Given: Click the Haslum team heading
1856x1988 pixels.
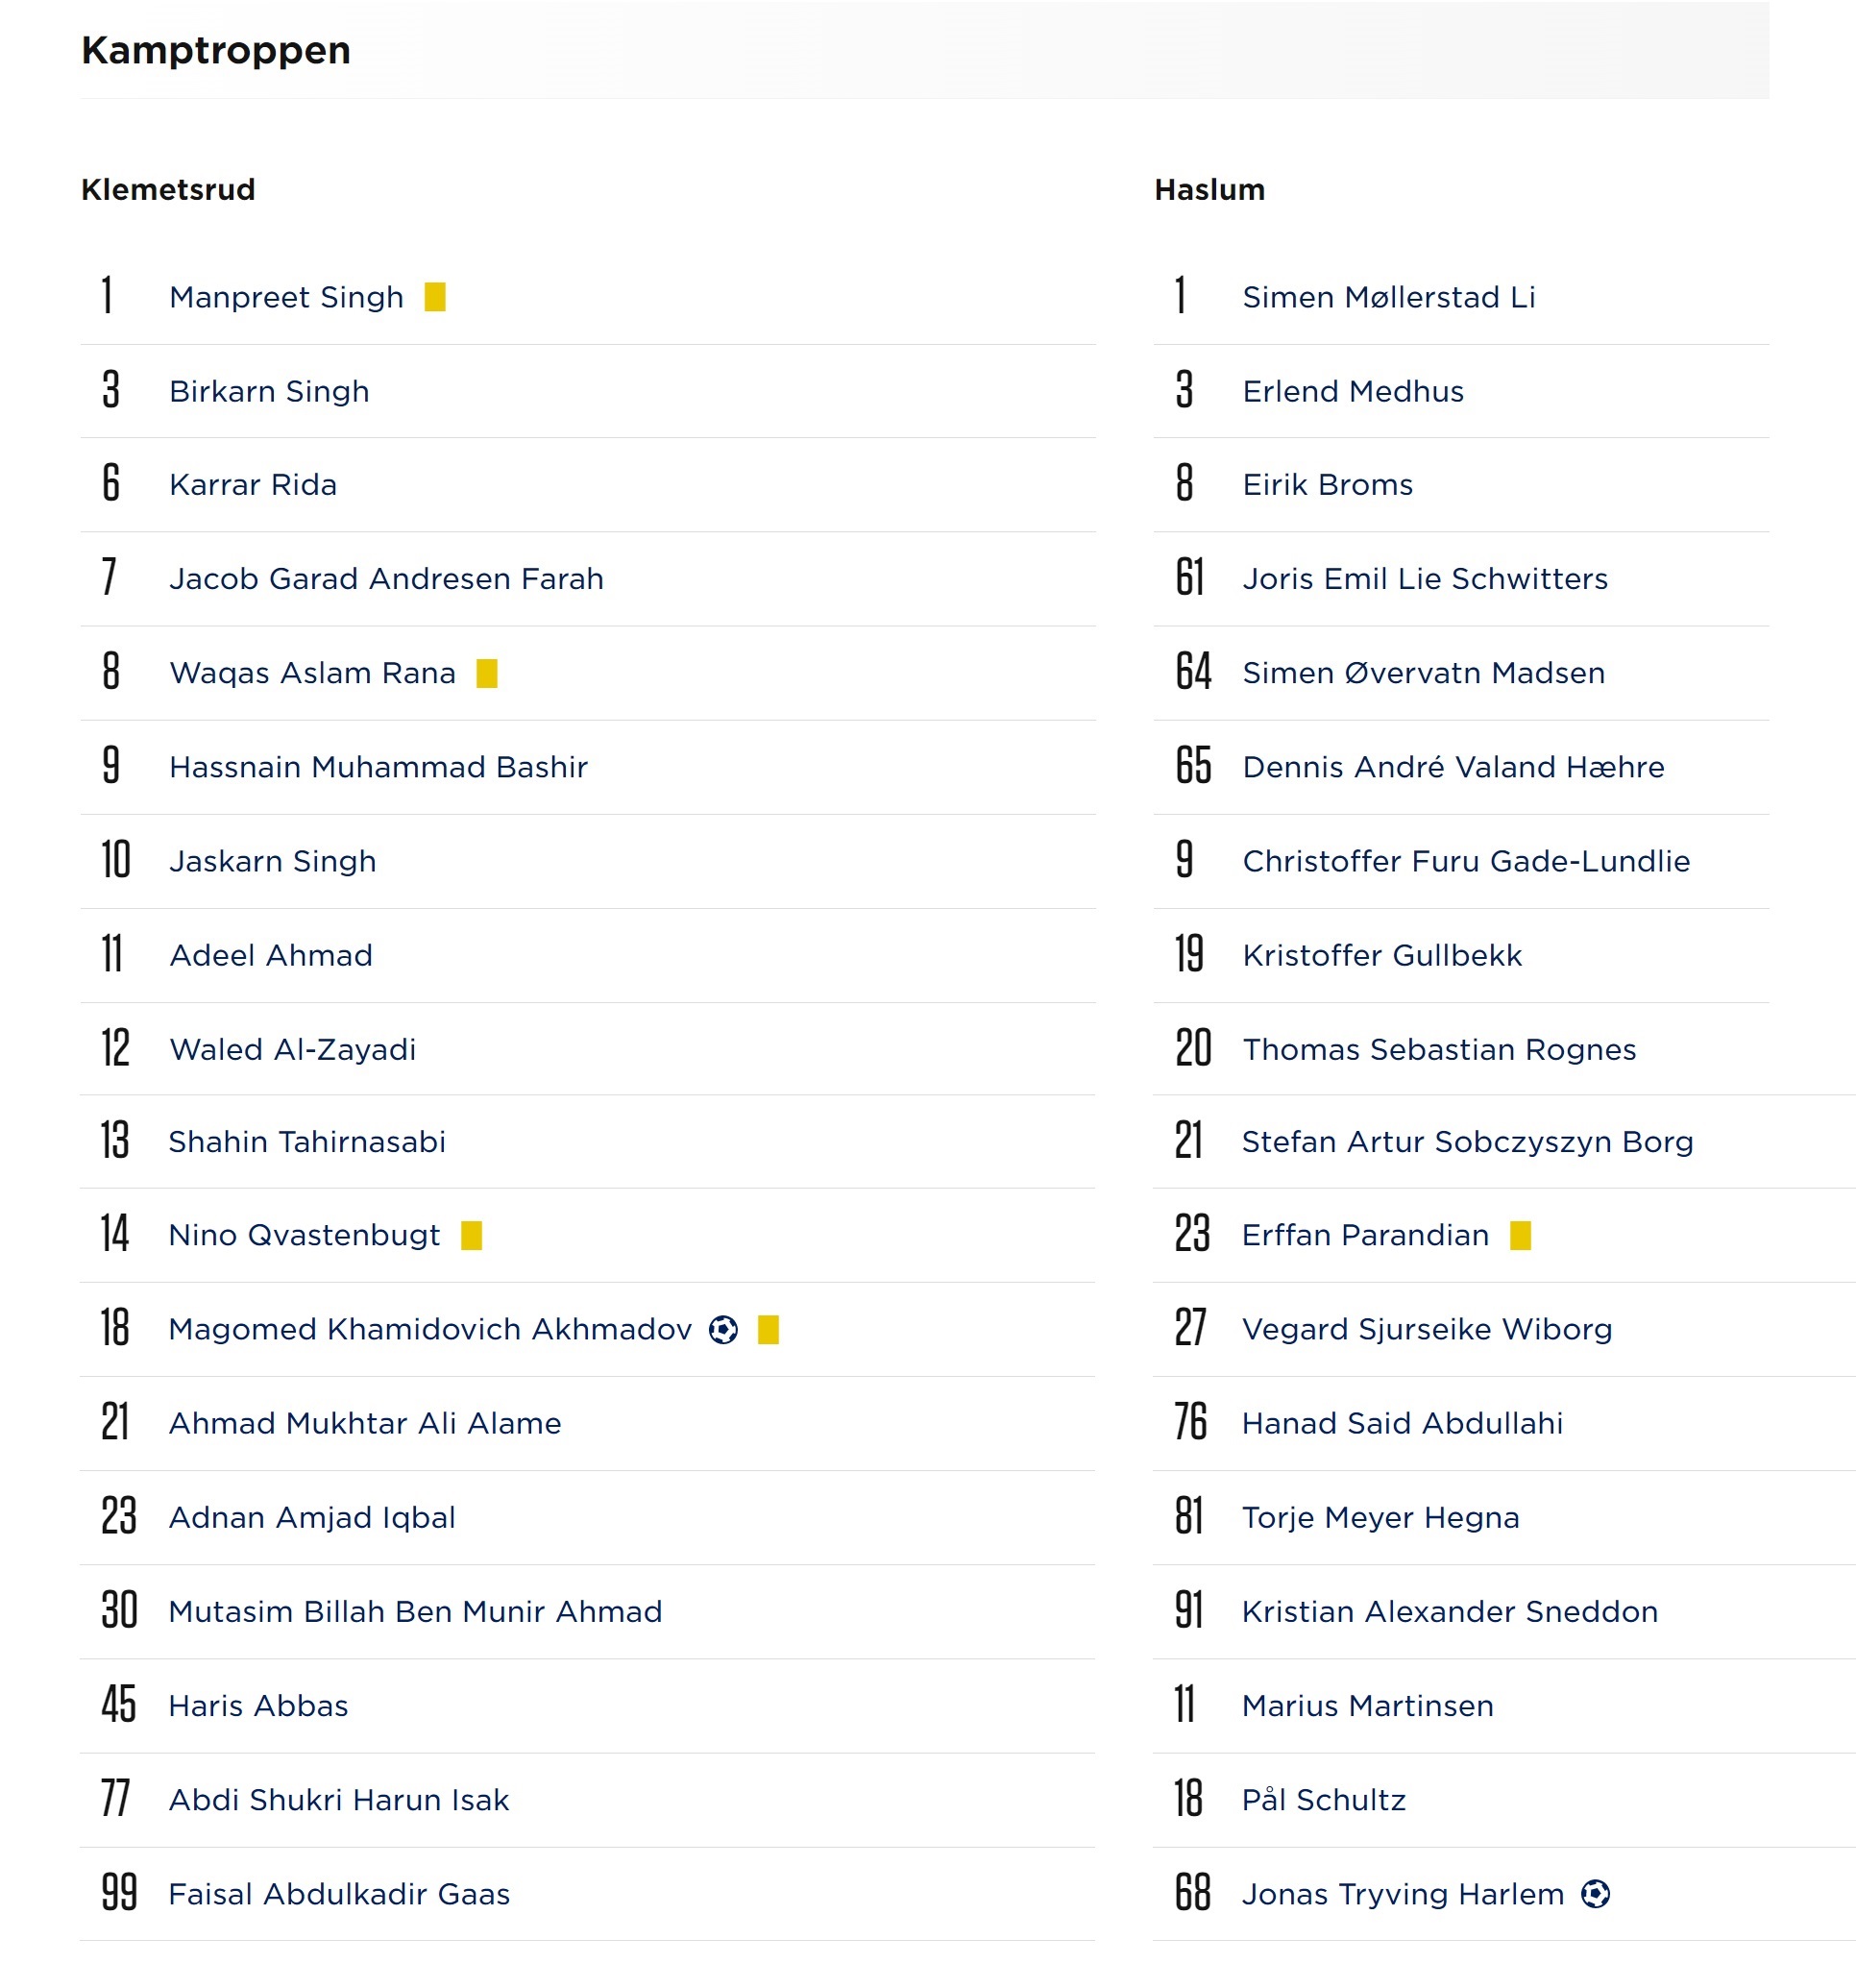Looking at the screenshot, I should [1209, 190].
